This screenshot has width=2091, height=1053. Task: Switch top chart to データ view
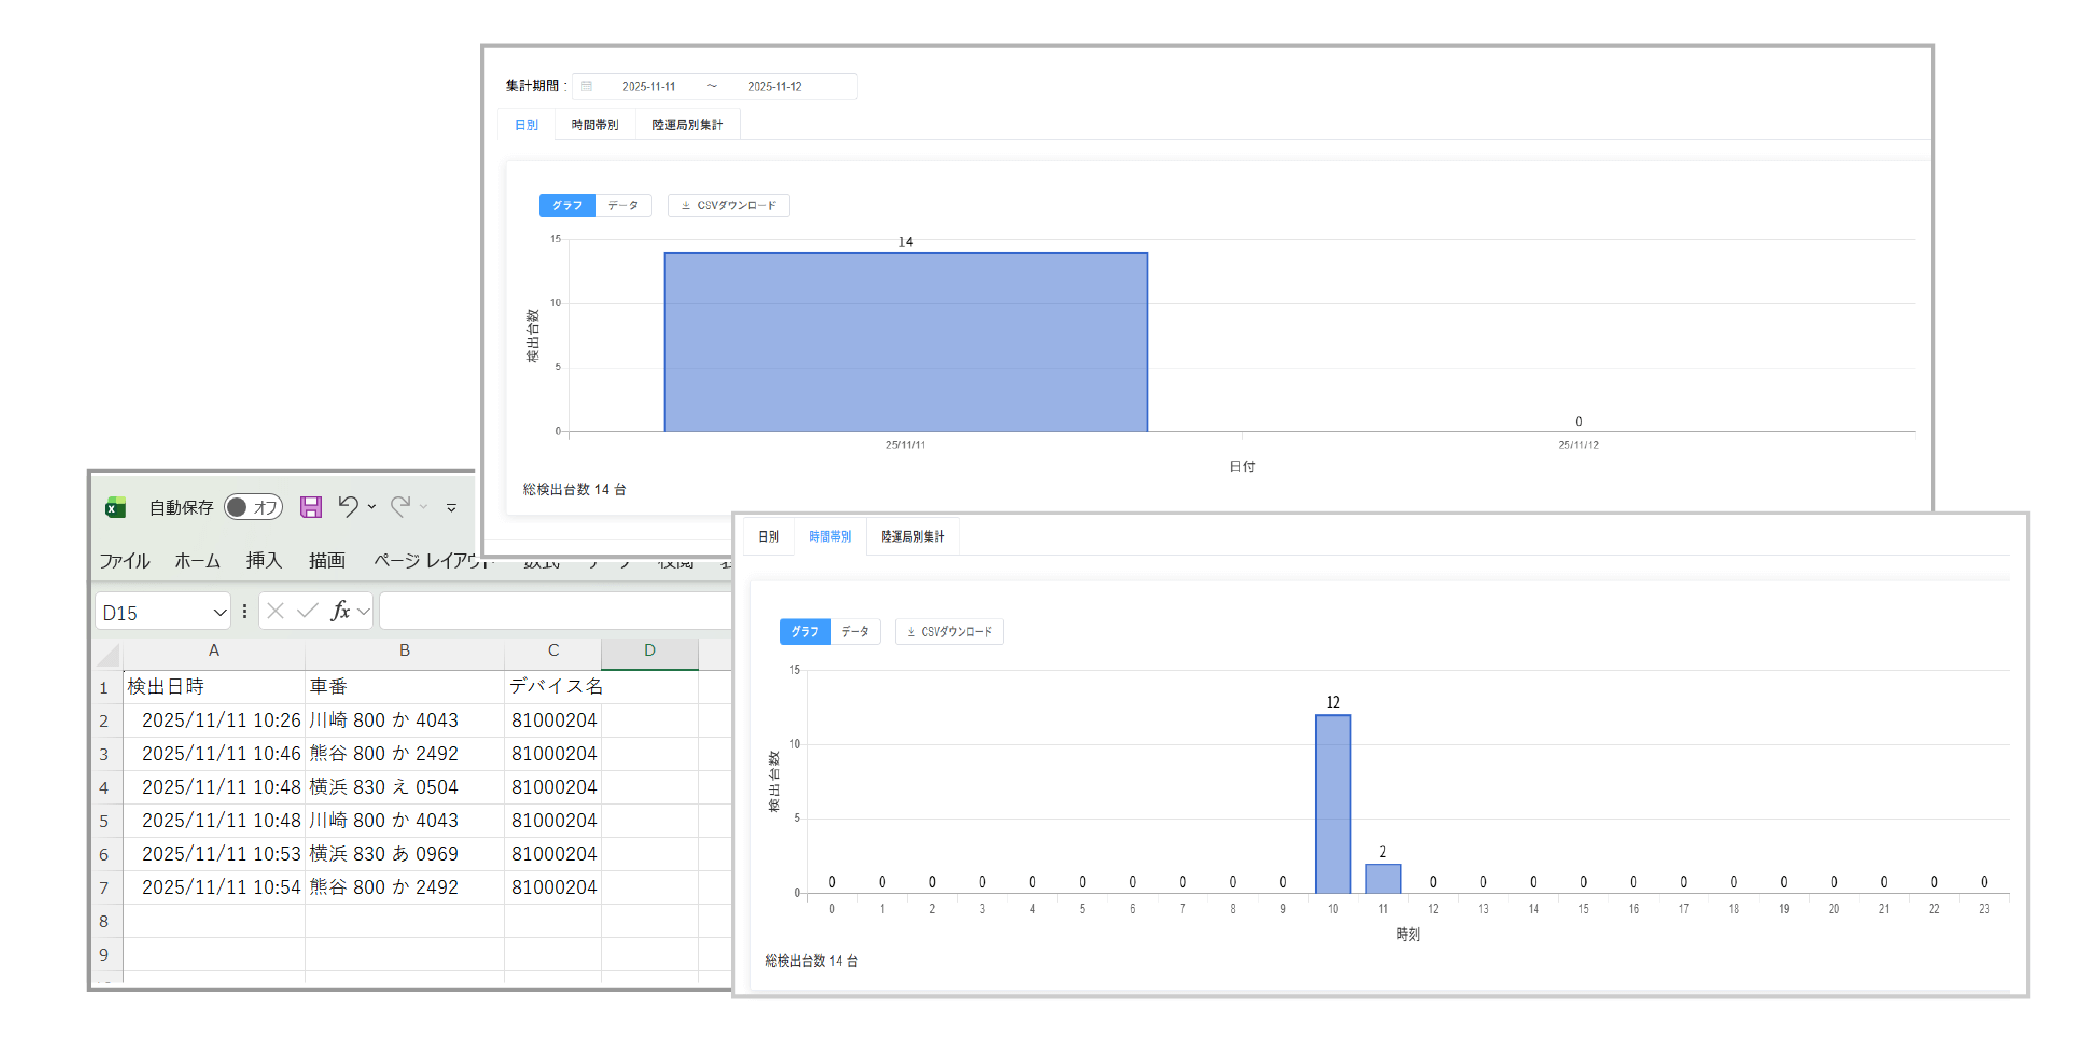(x=623, y=206)
